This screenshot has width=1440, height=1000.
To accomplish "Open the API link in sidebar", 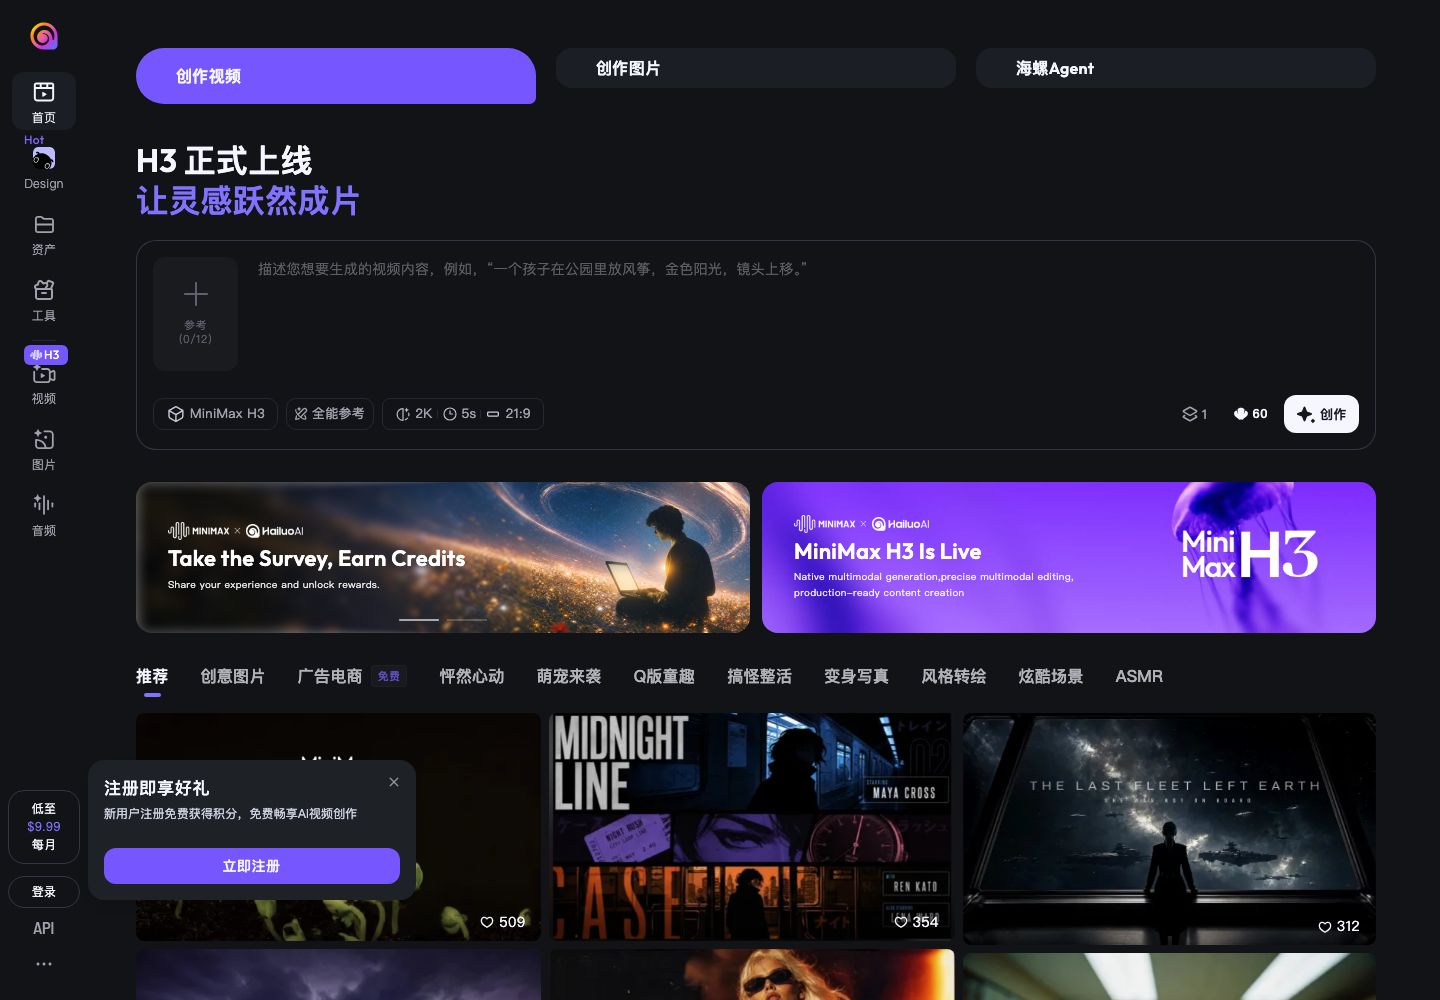I will click(x=44, y=928).
